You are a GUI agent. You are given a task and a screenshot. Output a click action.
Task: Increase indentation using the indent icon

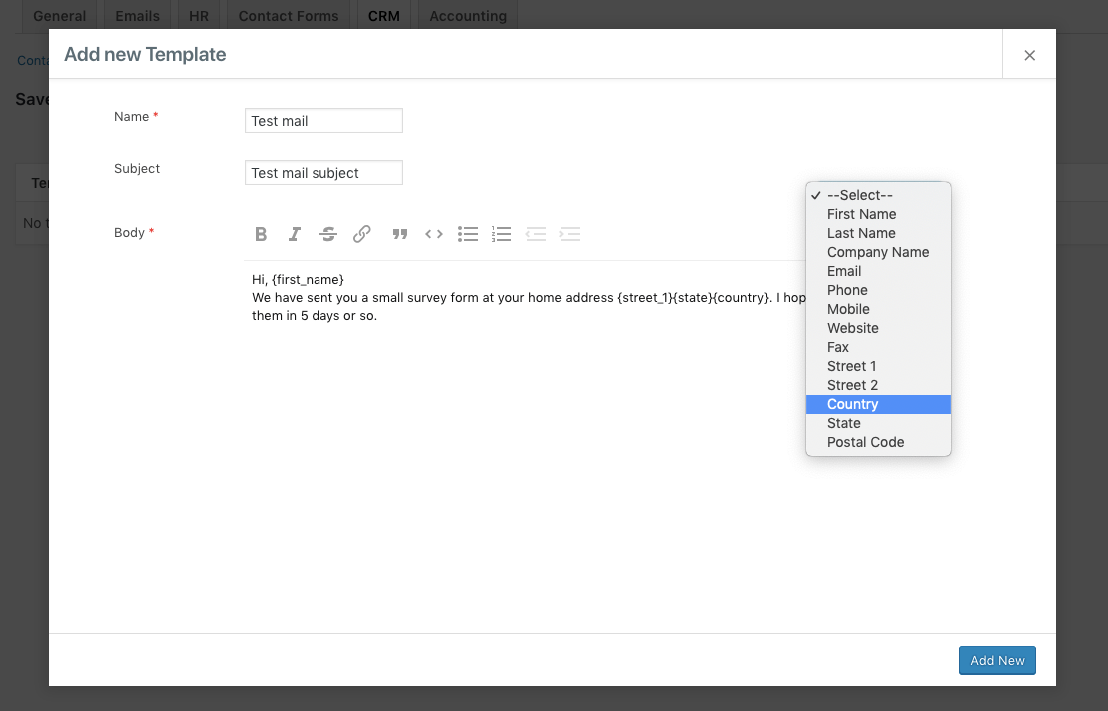tap(569, 234)
